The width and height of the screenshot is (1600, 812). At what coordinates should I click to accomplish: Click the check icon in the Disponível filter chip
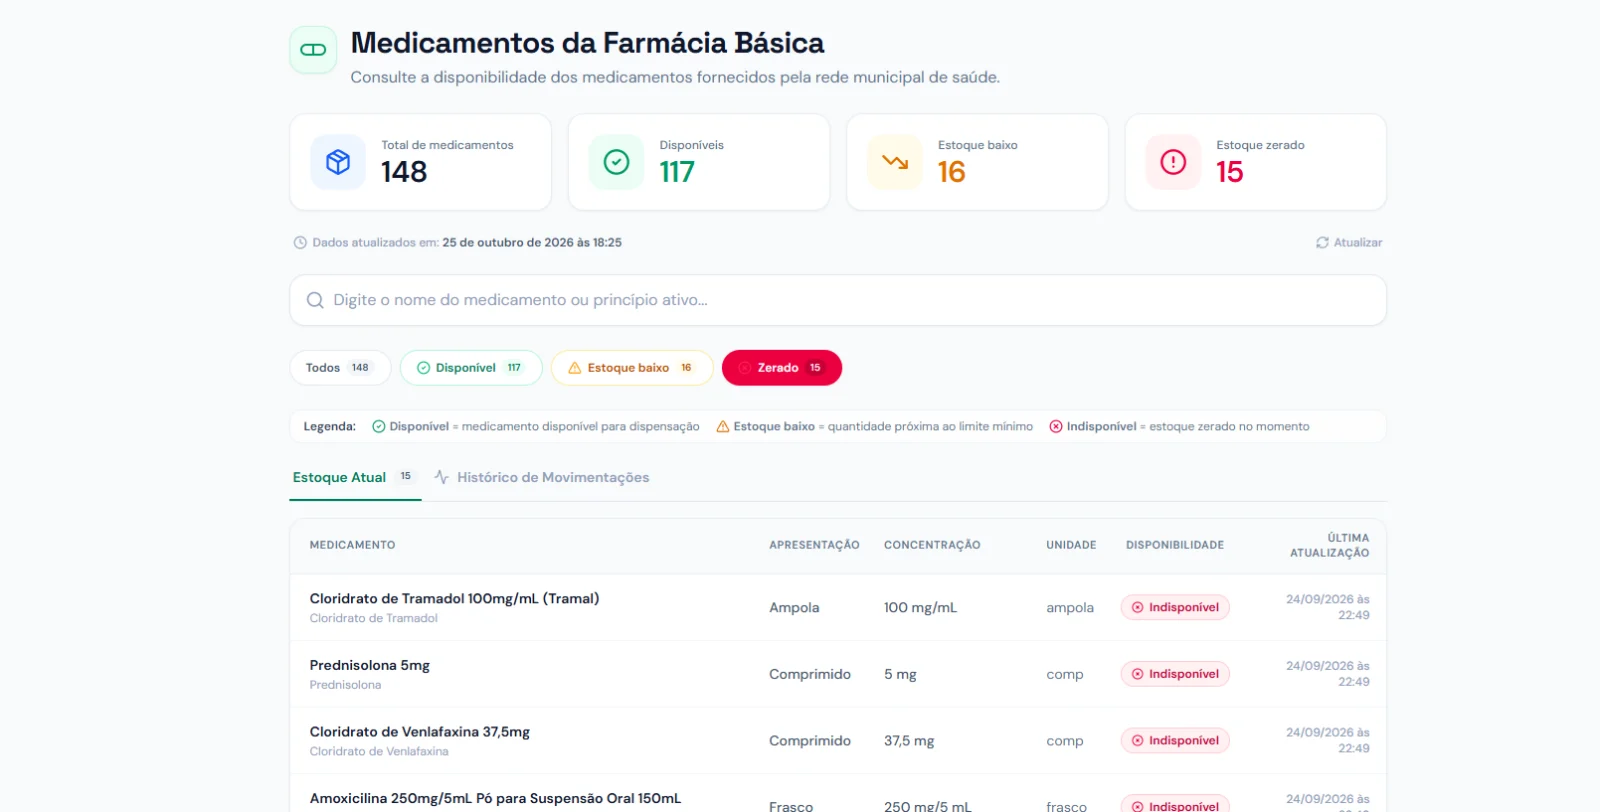click(423, 368)
